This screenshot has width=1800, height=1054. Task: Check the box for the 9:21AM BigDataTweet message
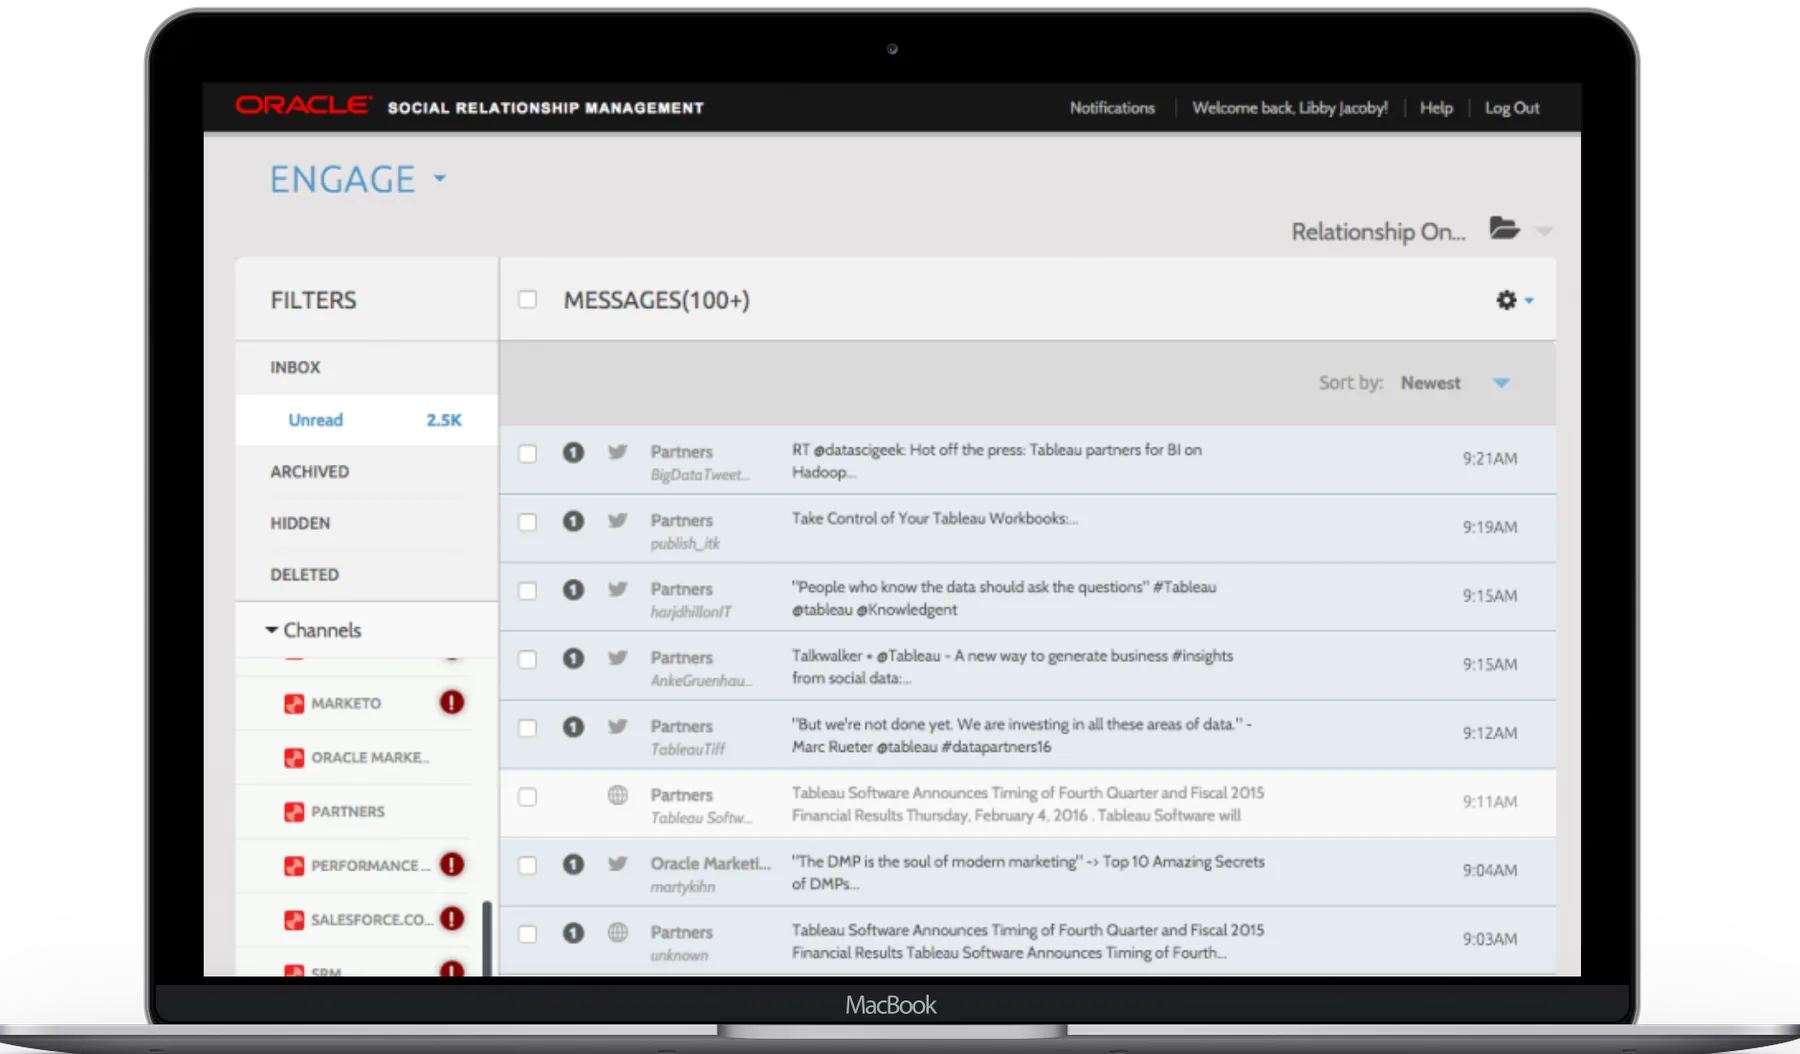[528, 453]
